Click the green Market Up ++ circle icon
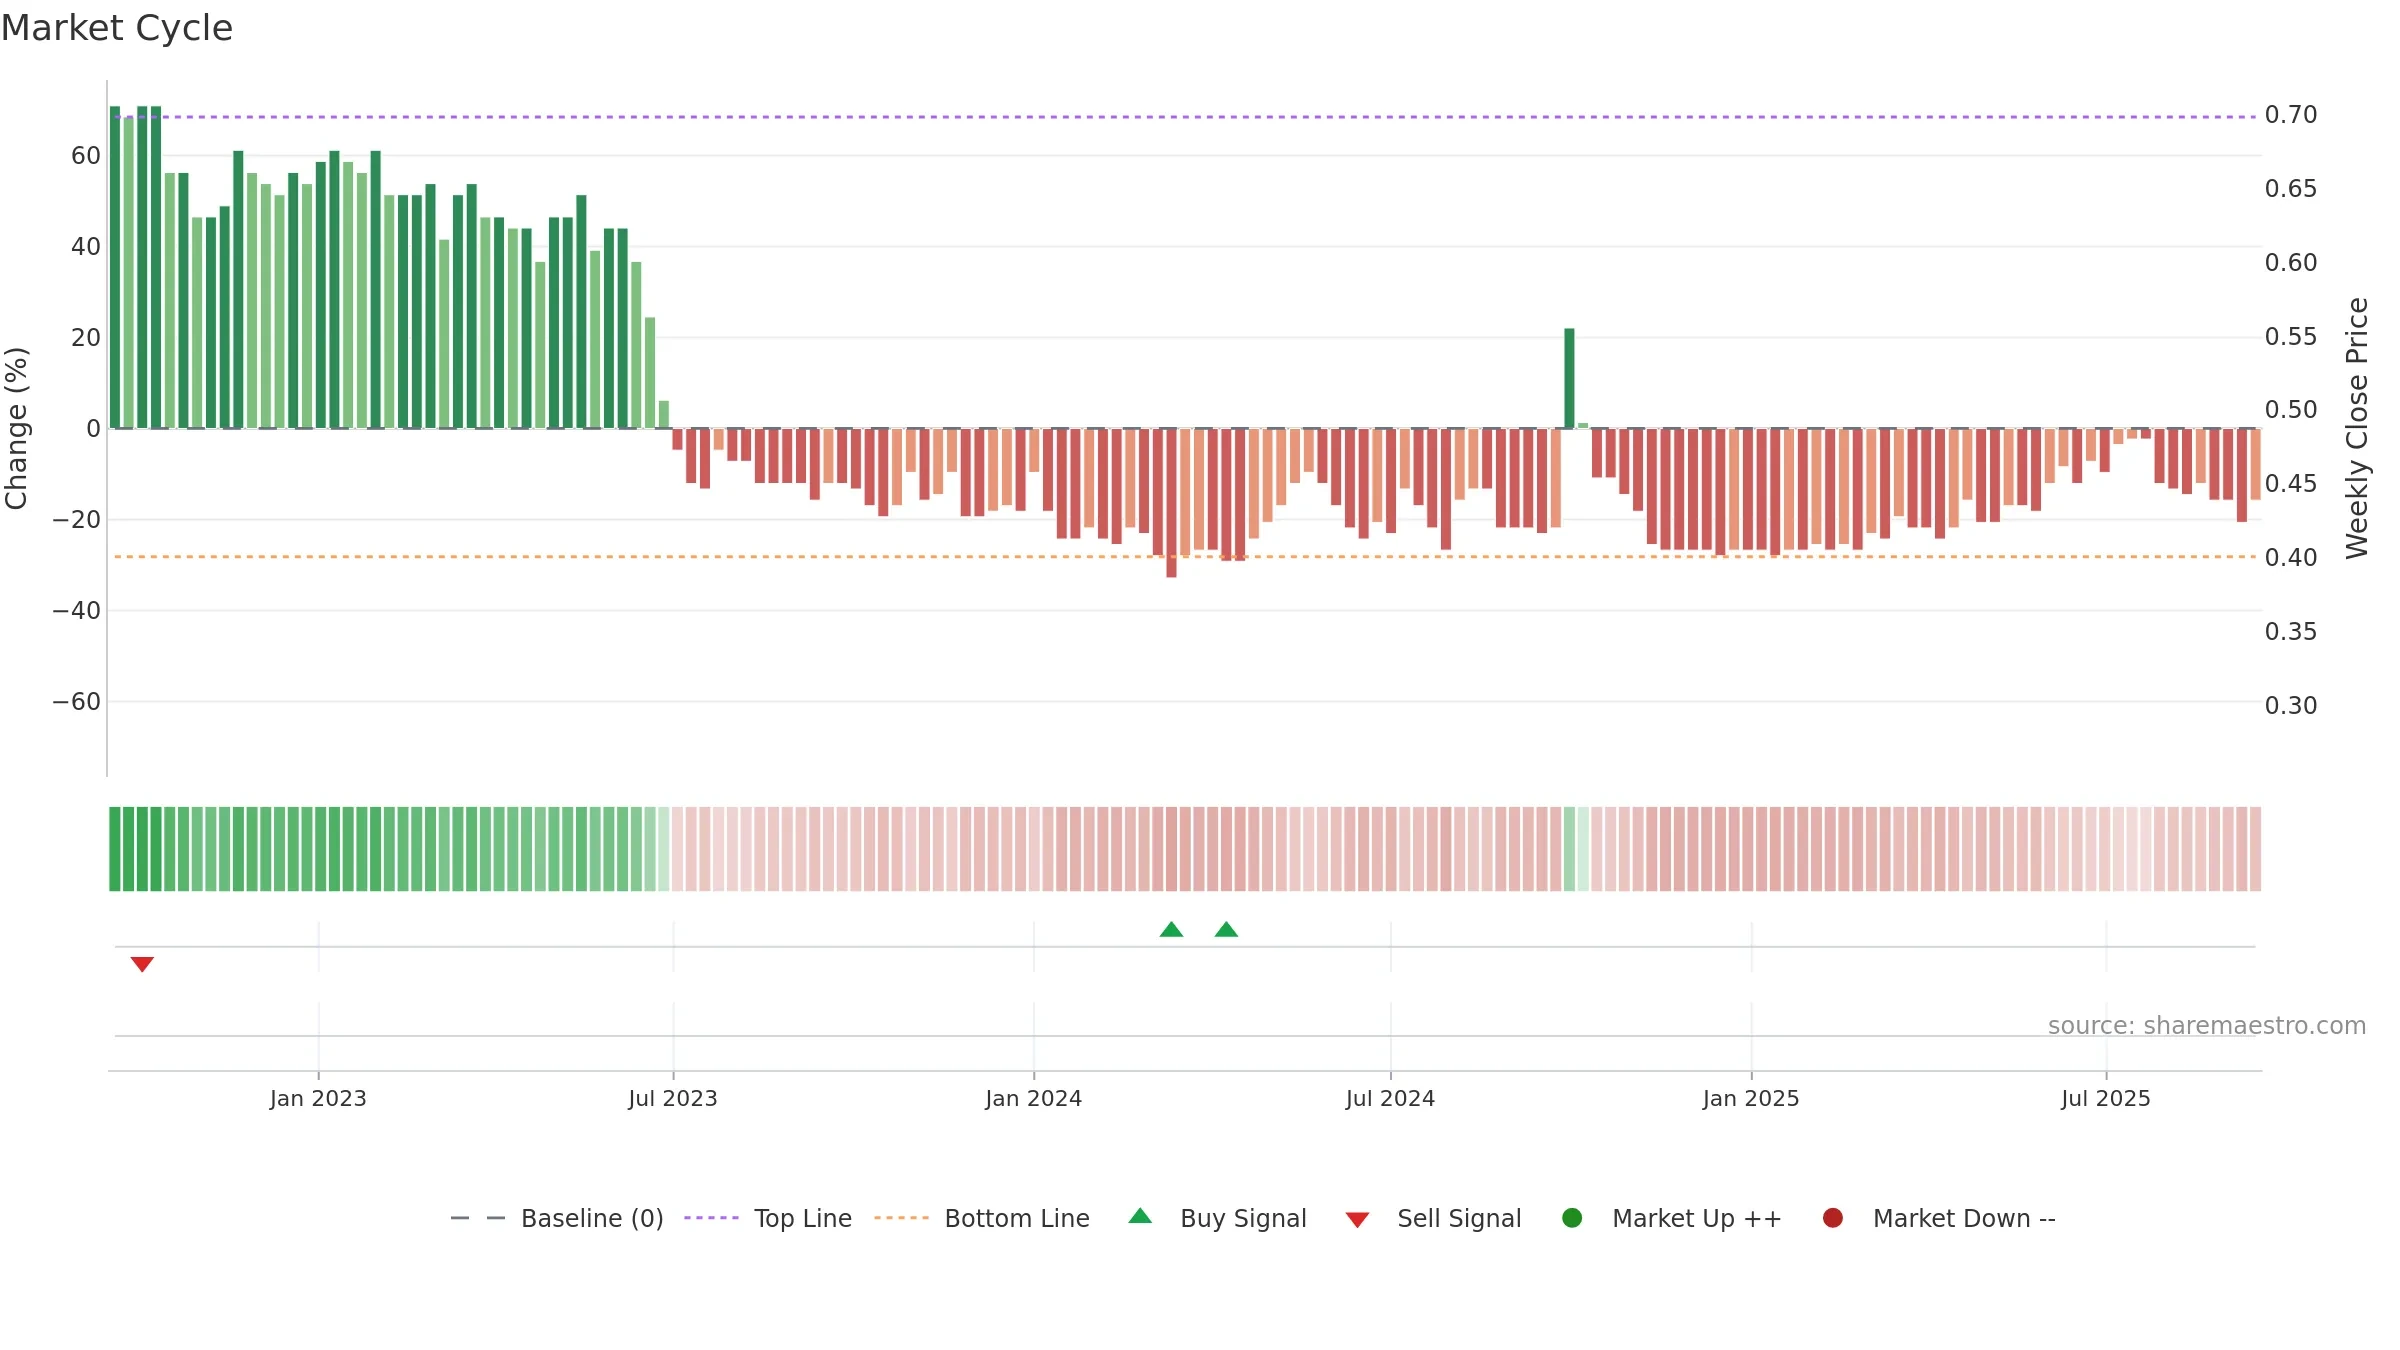The image size is (2400, 1350). click(1572, 1218)
